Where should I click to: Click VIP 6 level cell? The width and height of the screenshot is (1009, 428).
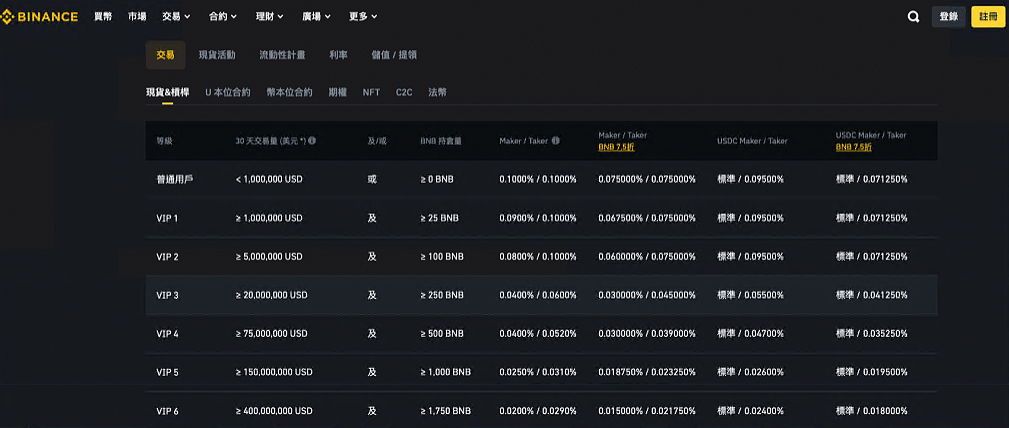point(167,411)
